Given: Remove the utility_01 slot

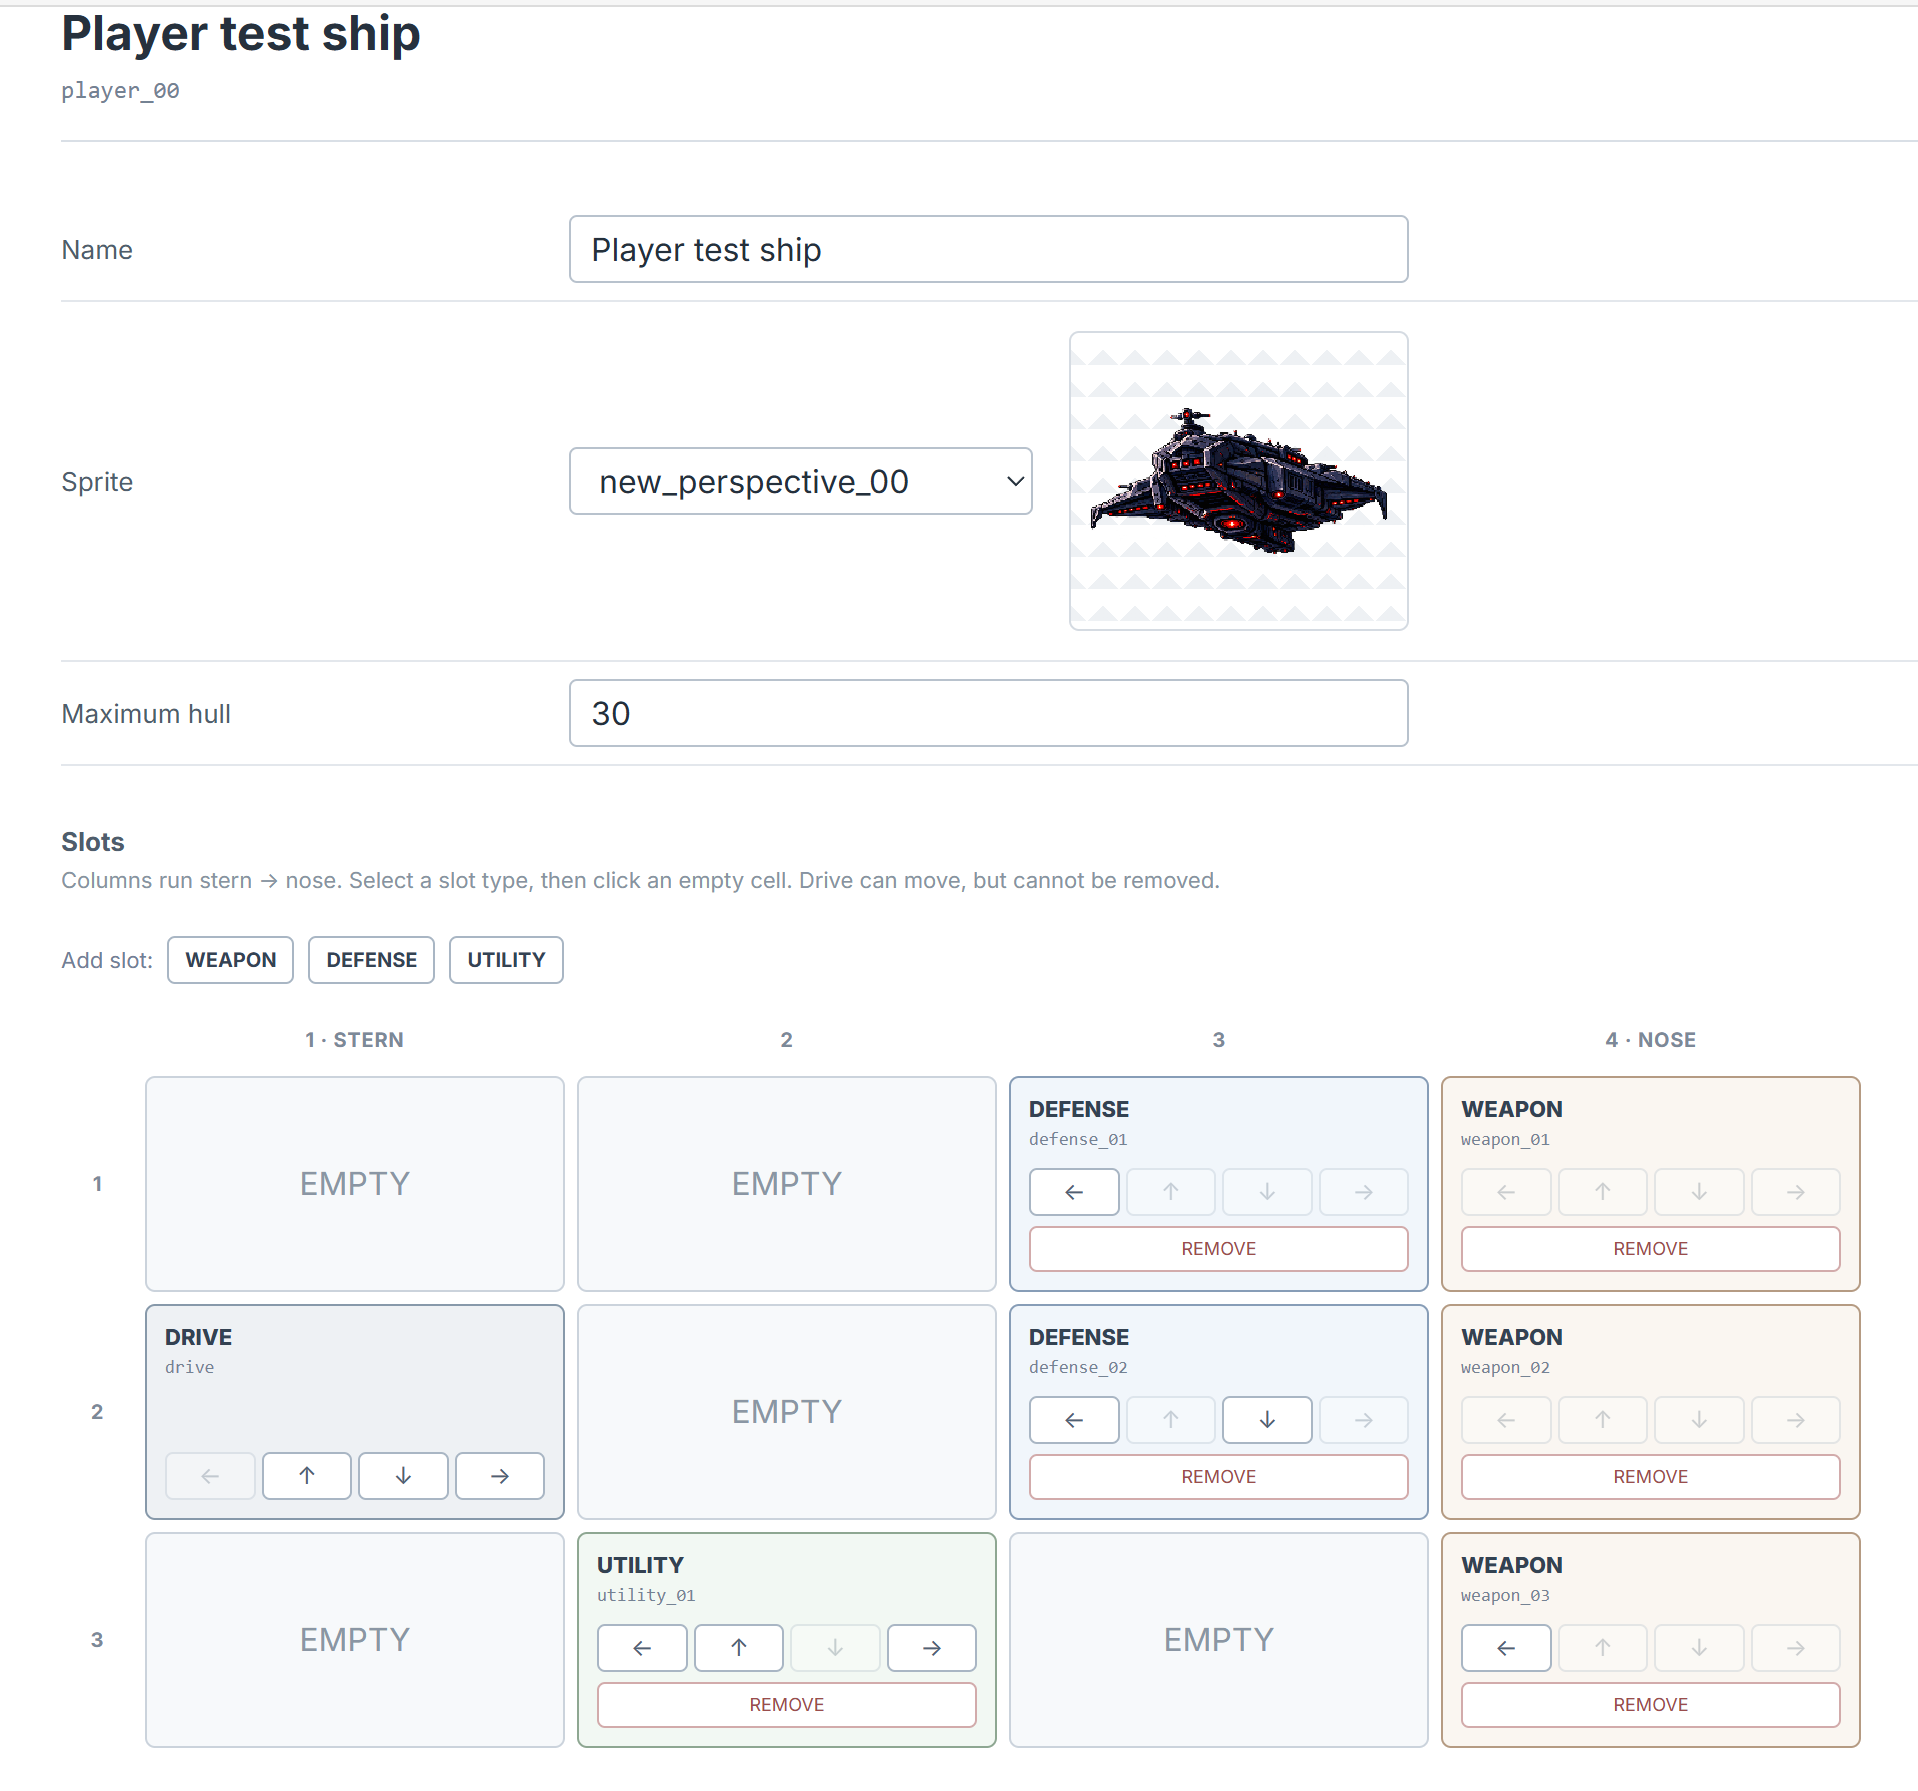Looking at the screenshot, I should 787,1705.
